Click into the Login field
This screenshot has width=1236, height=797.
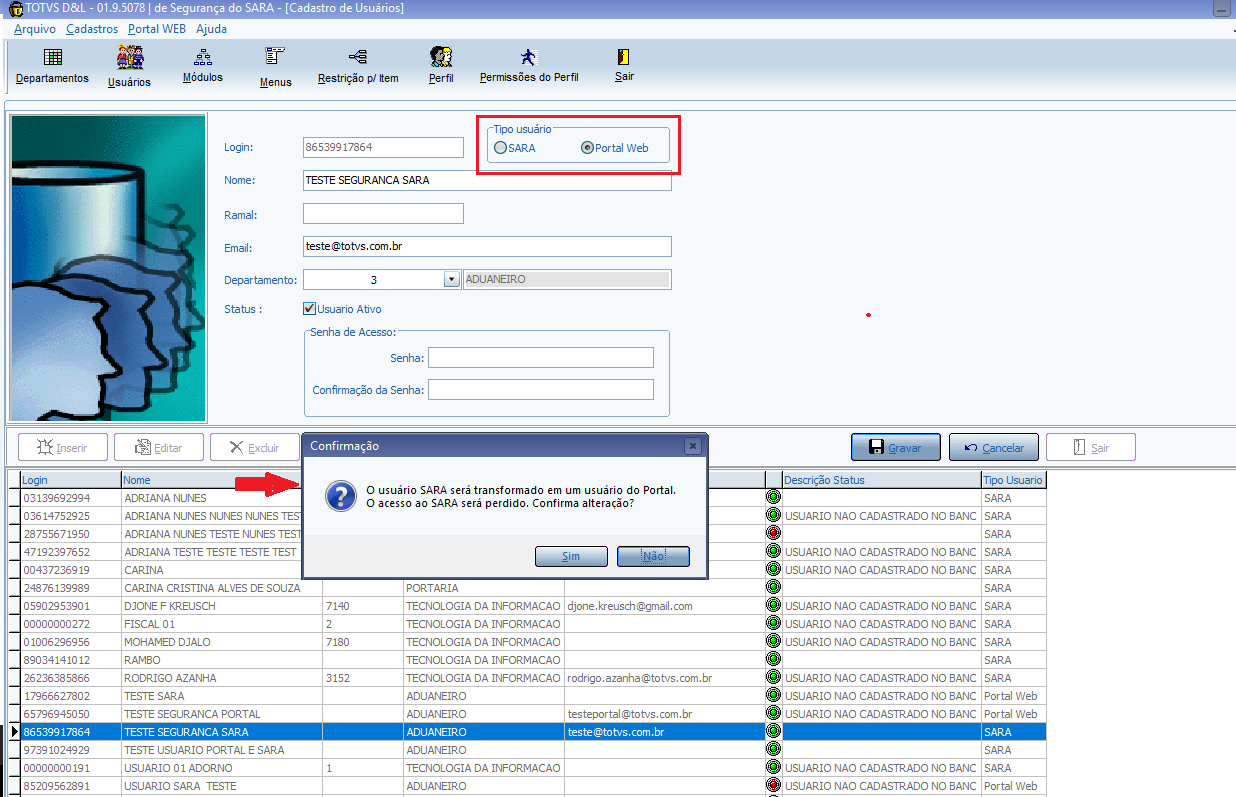tap(383, 147)
